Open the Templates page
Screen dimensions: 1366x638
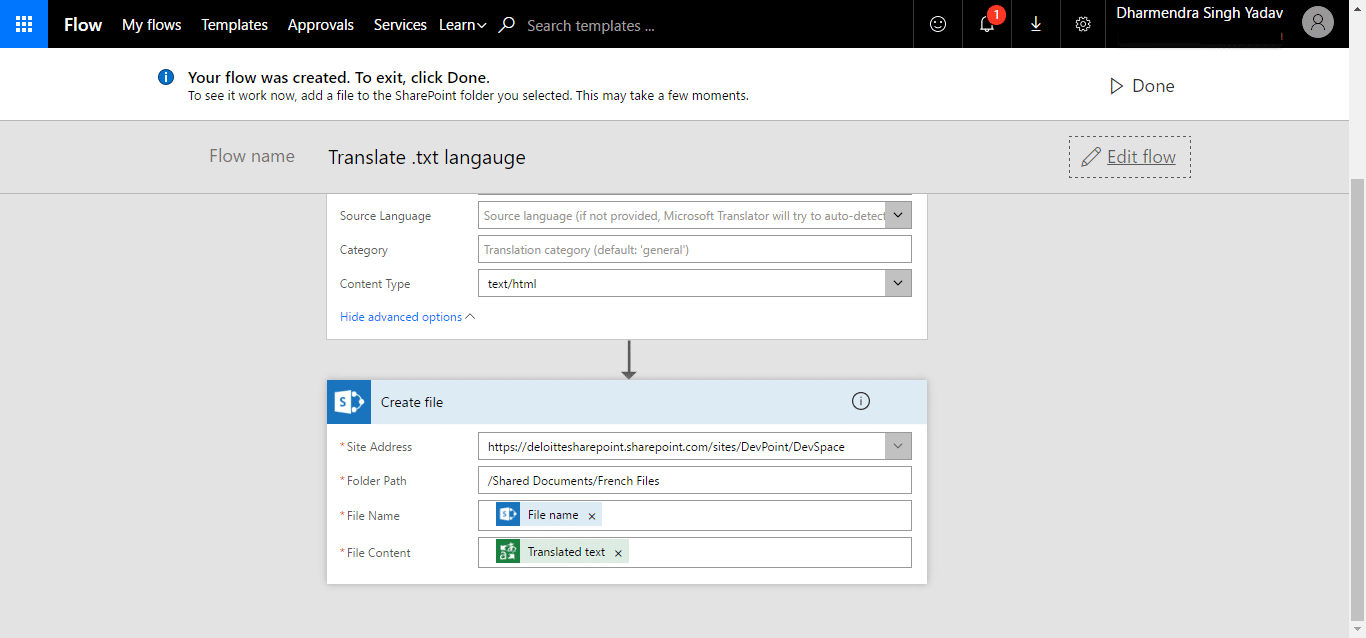click(235, 25)
